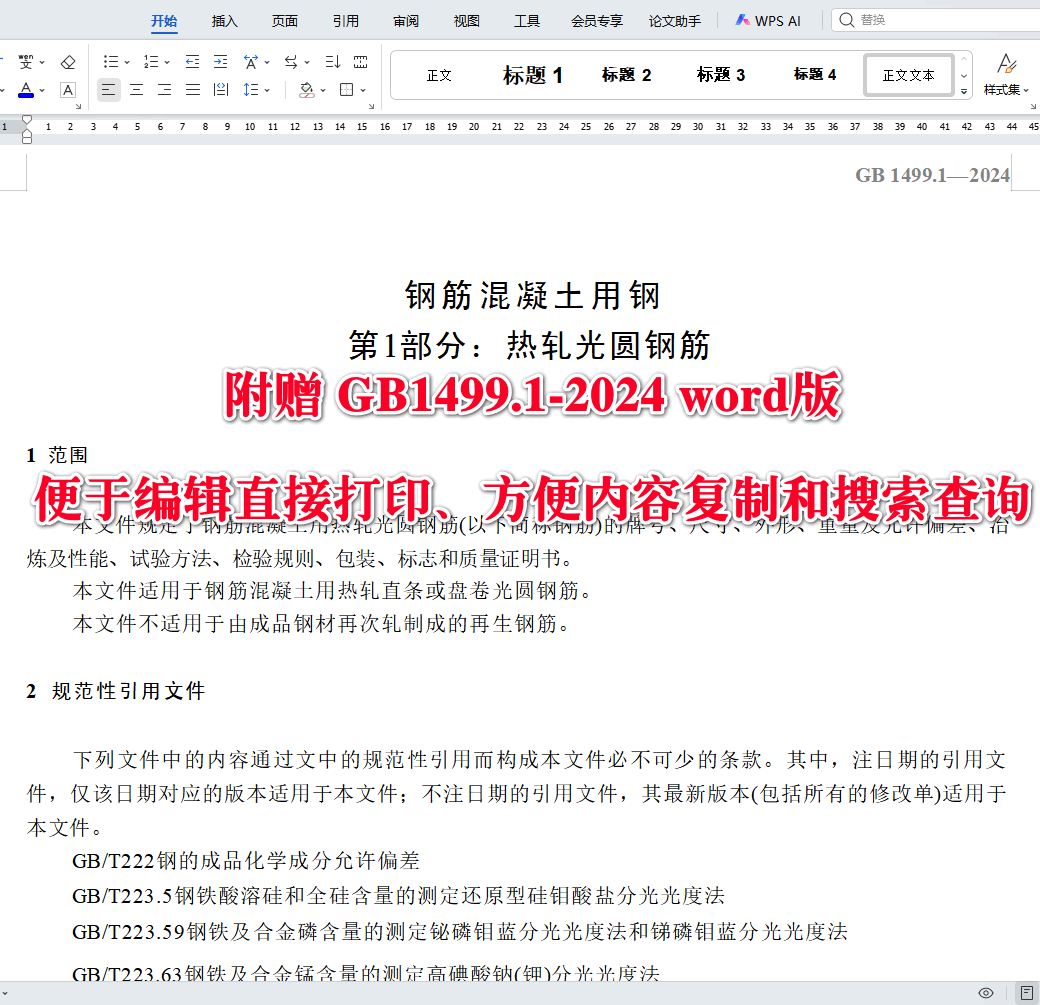1040x1005 pixels.
Task: Open the 论文助手 tab
Action: click(x=675, y=21)
